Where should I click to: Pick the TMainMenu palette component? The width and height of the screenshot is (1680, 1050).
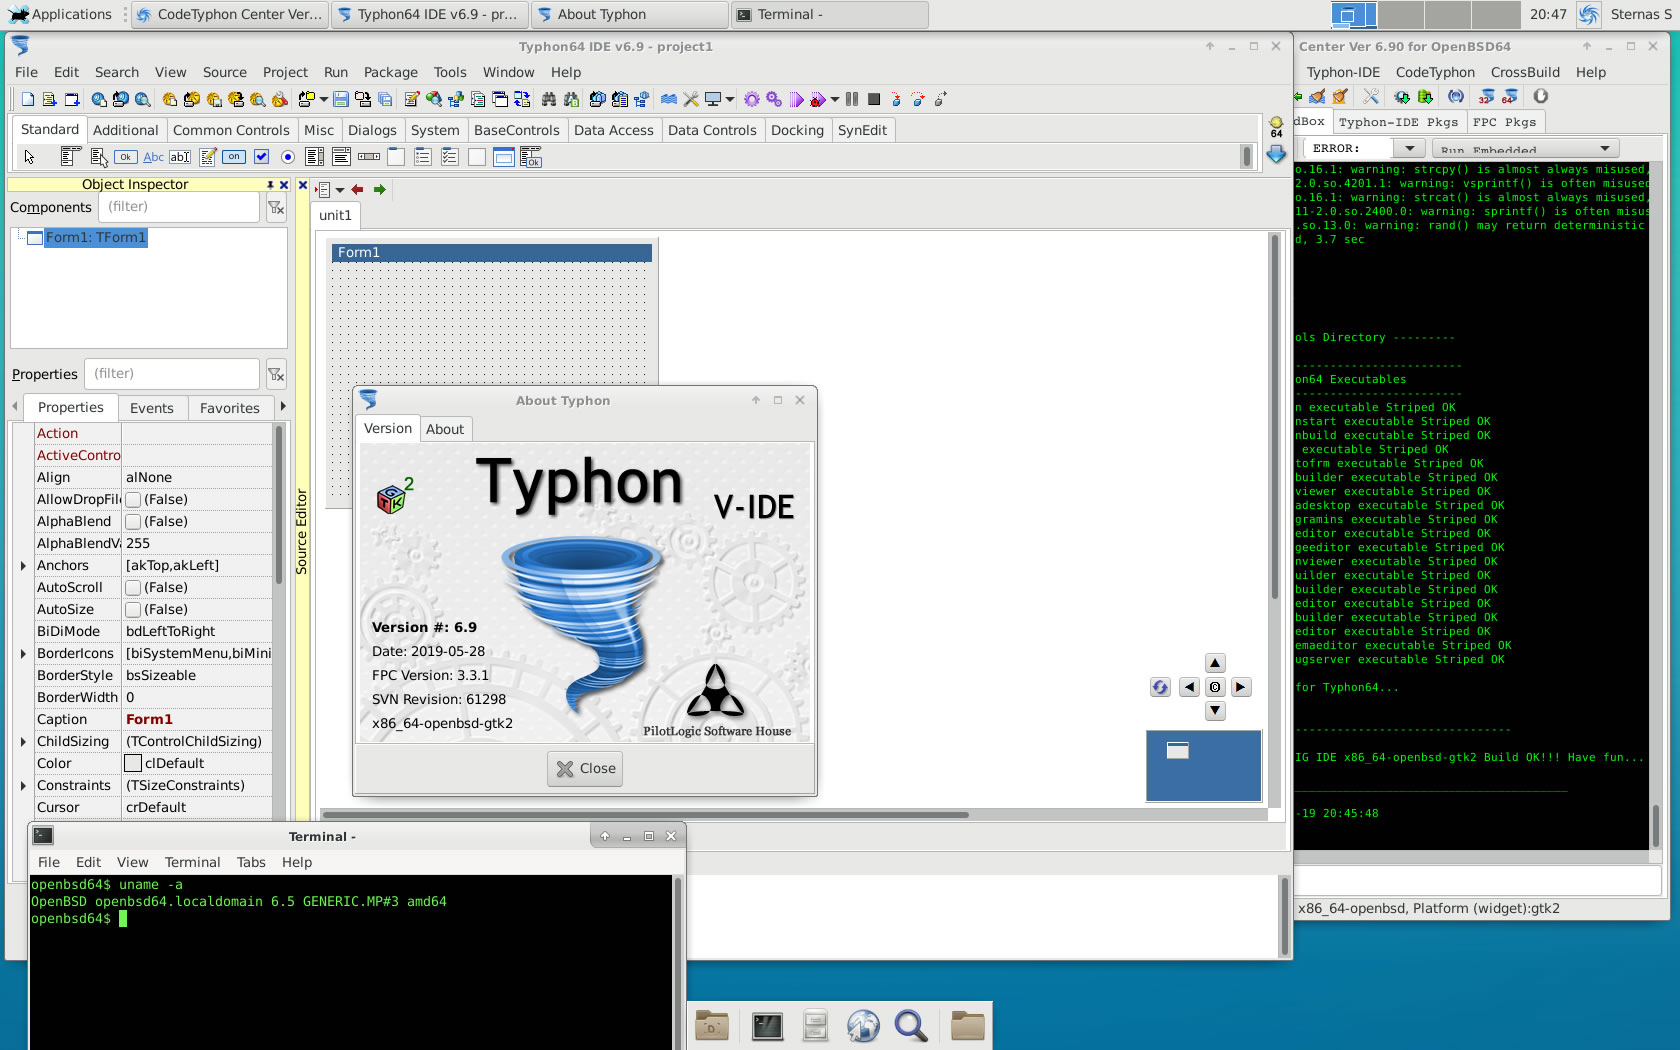tap(70, 156)
